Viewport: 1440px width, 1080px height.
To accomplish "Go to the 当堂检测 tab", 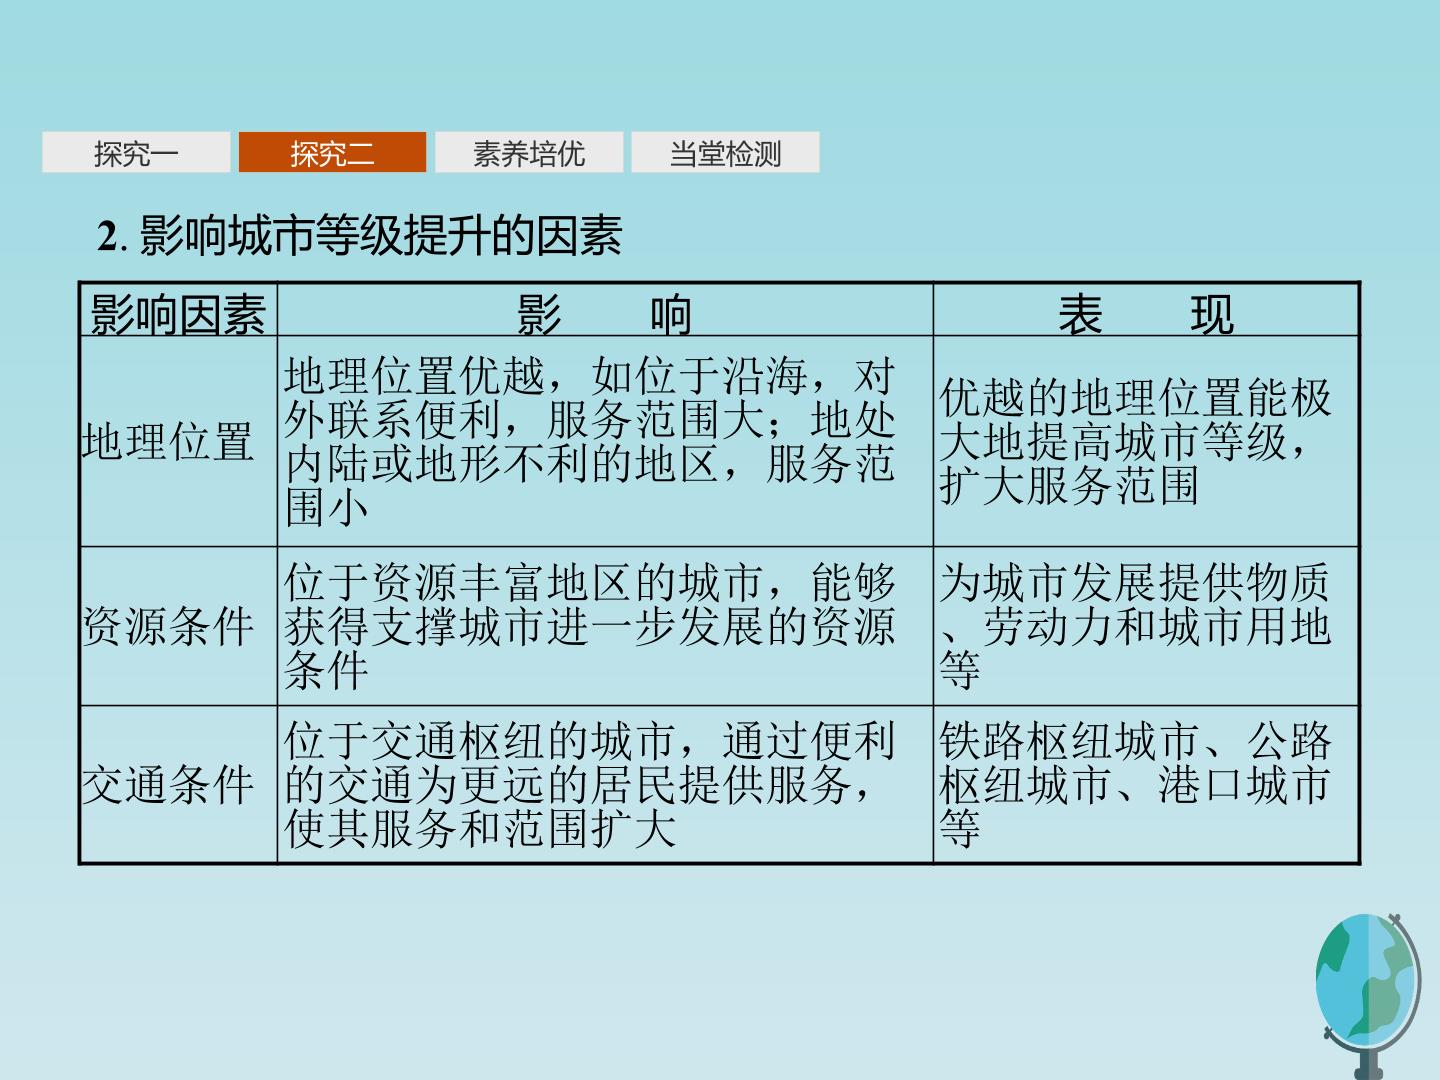I will click(725, 153).
